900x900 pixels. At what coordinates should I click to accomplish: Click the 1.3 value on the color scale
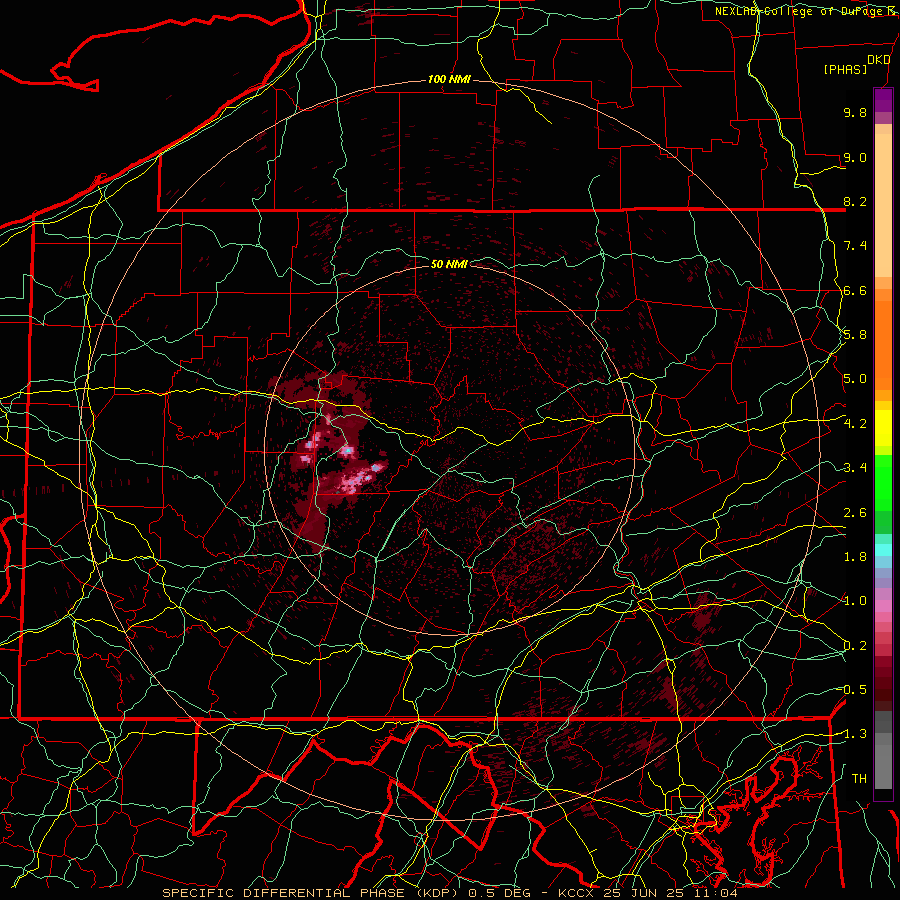pos(854,734)
